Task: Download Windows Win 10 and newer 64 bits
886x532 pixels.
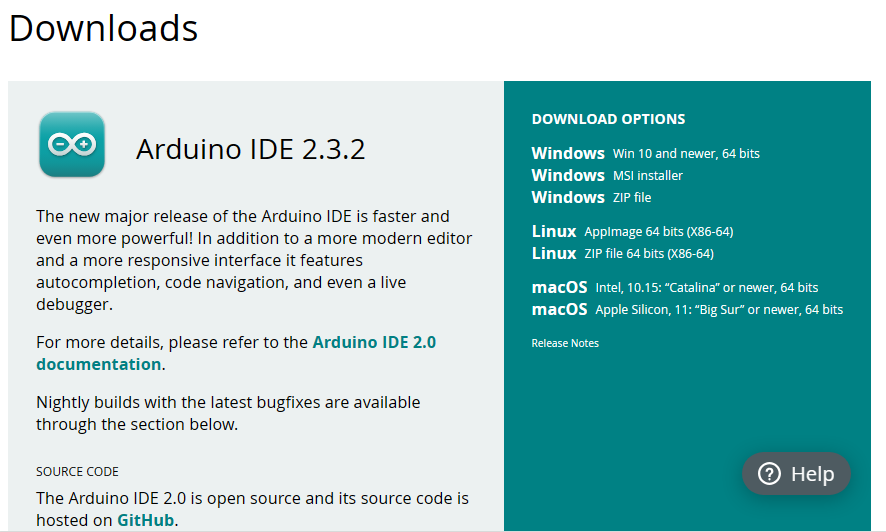Action: click(645, 153)
